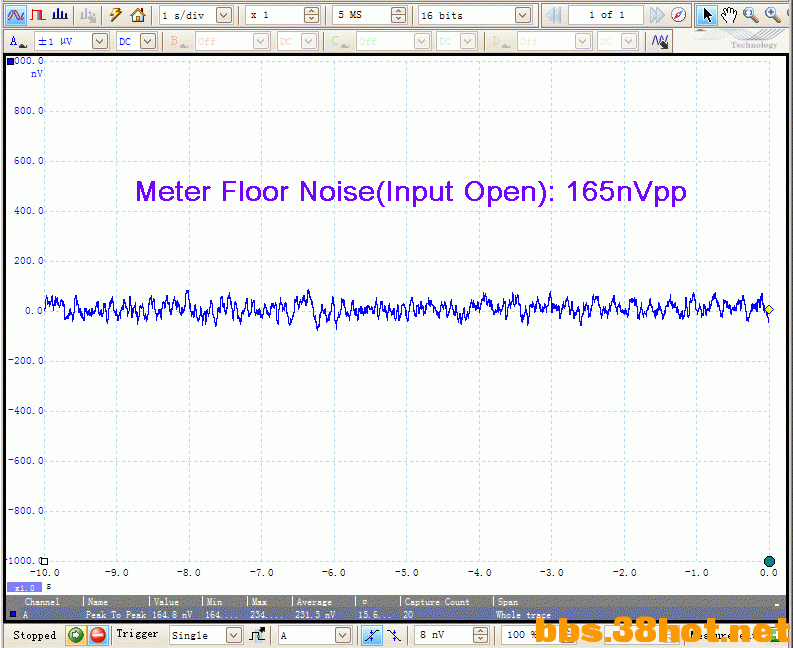Click the Auto setup lightning icon
The image size is (793, 648).
click(x=116, y=15)
